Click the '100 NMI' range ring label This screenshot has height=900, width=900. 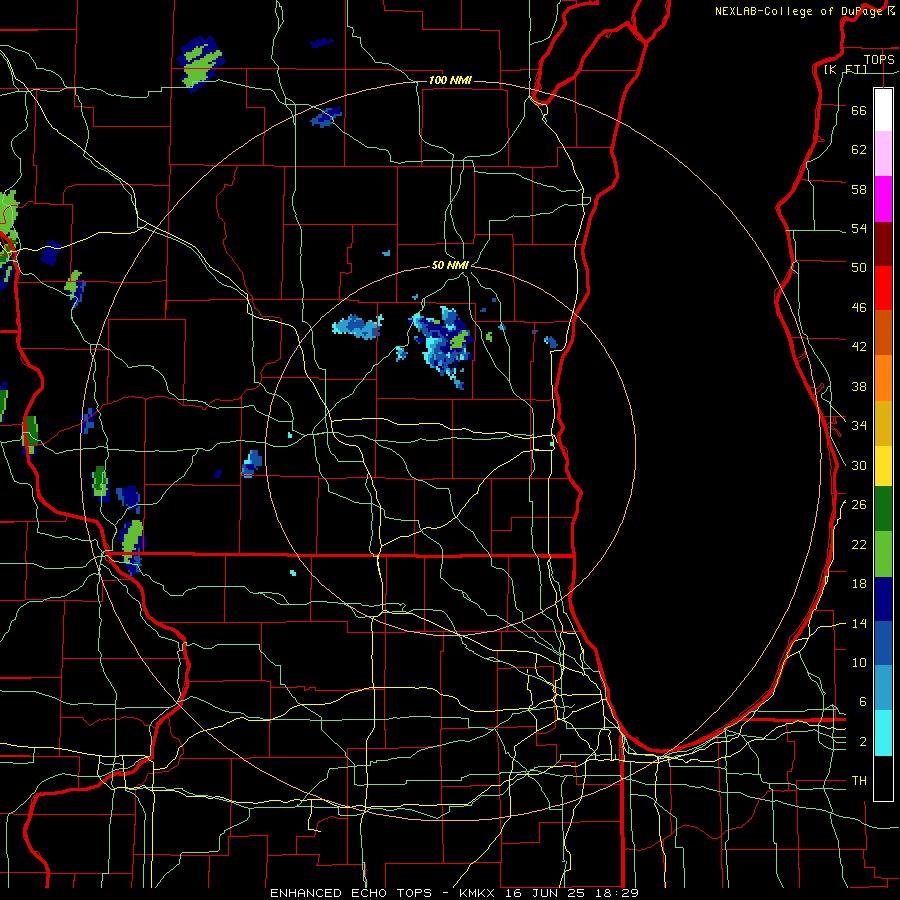(450, 80)
